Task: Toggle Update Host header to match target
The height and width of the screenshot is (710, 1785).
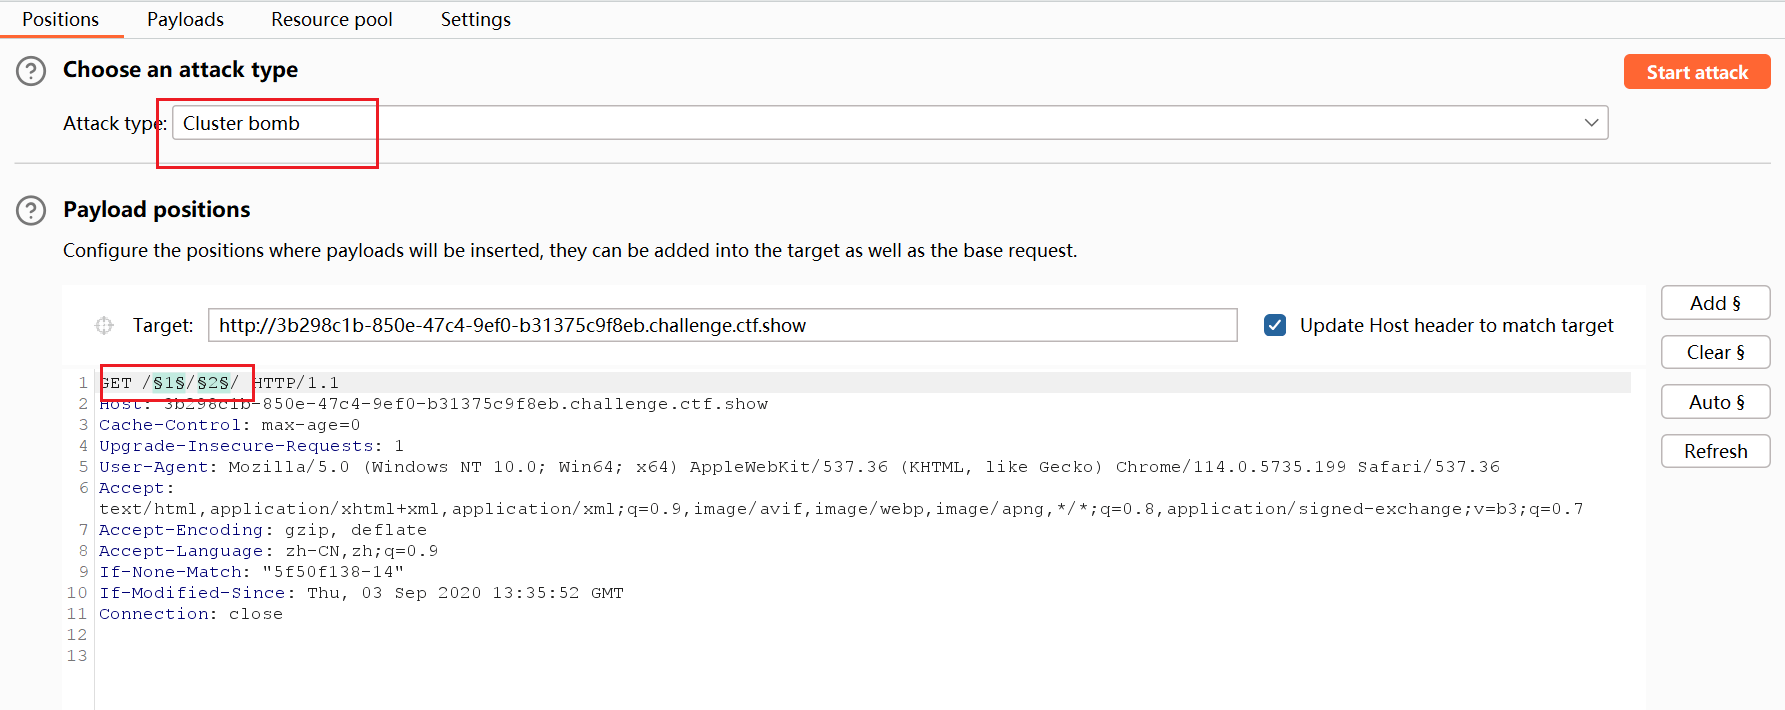Action: (1275, 325)
